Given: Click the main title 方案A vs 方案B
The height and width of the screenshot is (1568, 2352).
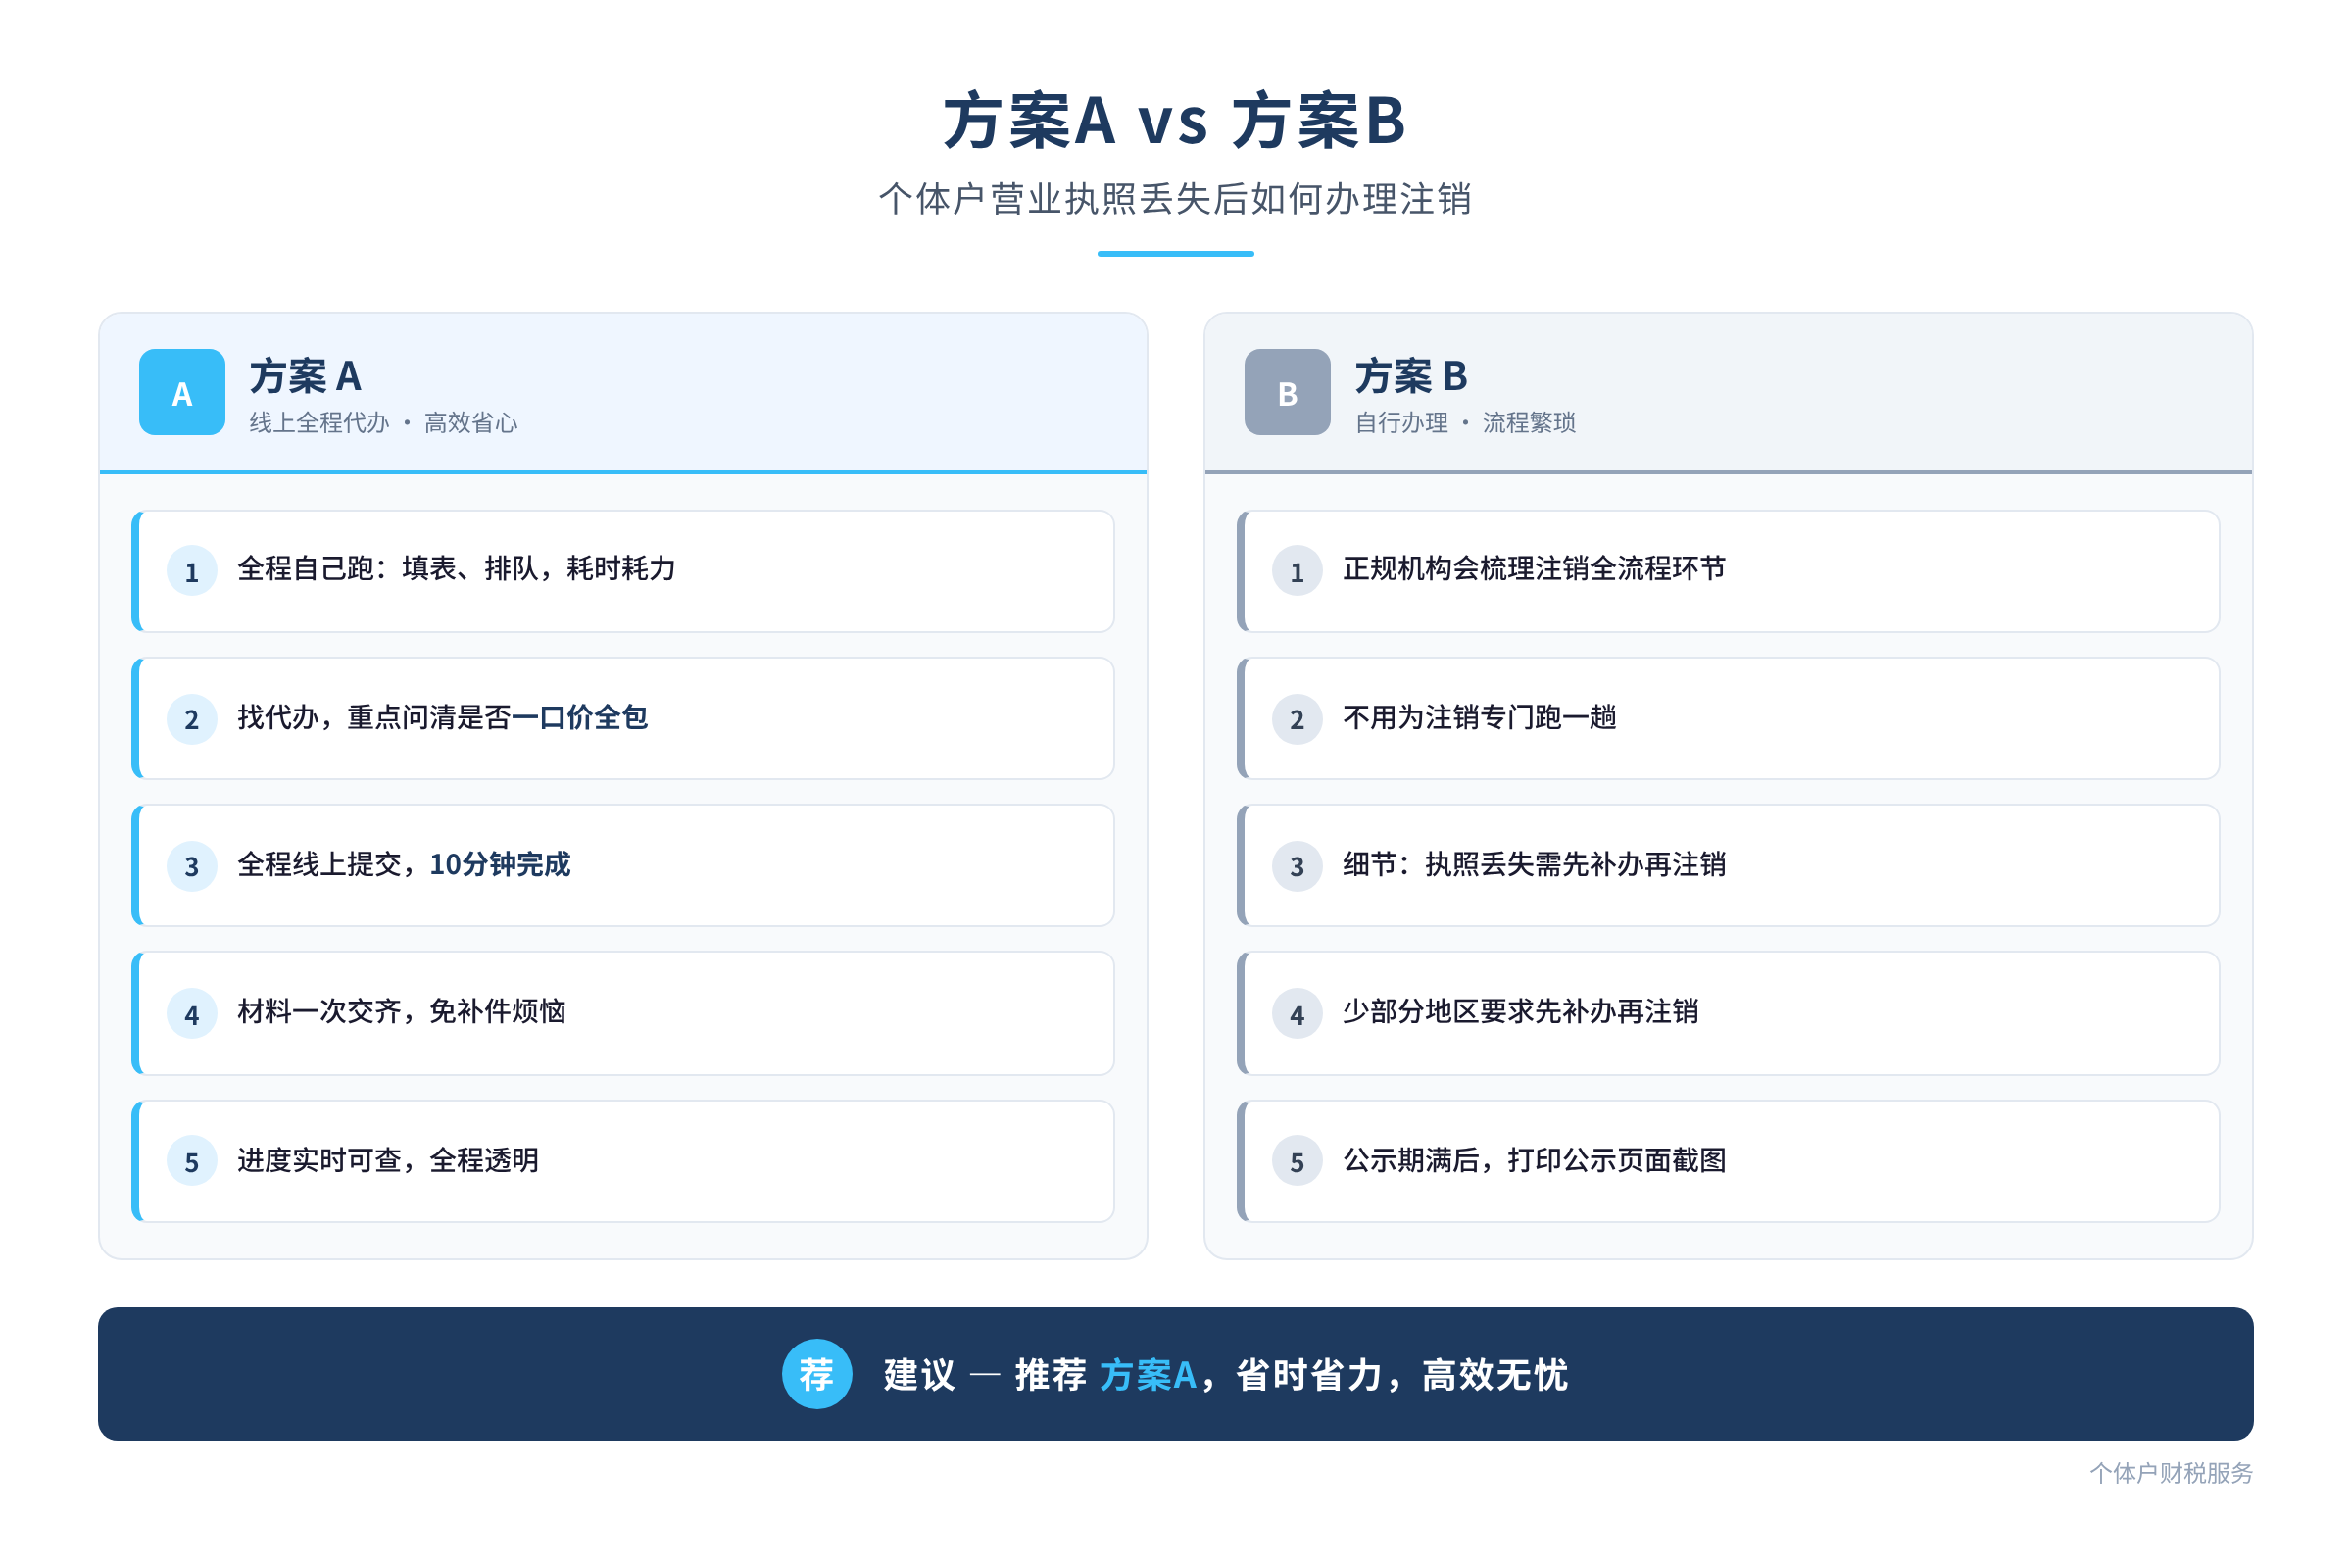Looking at the screenshot, I should click(1175, 121).
